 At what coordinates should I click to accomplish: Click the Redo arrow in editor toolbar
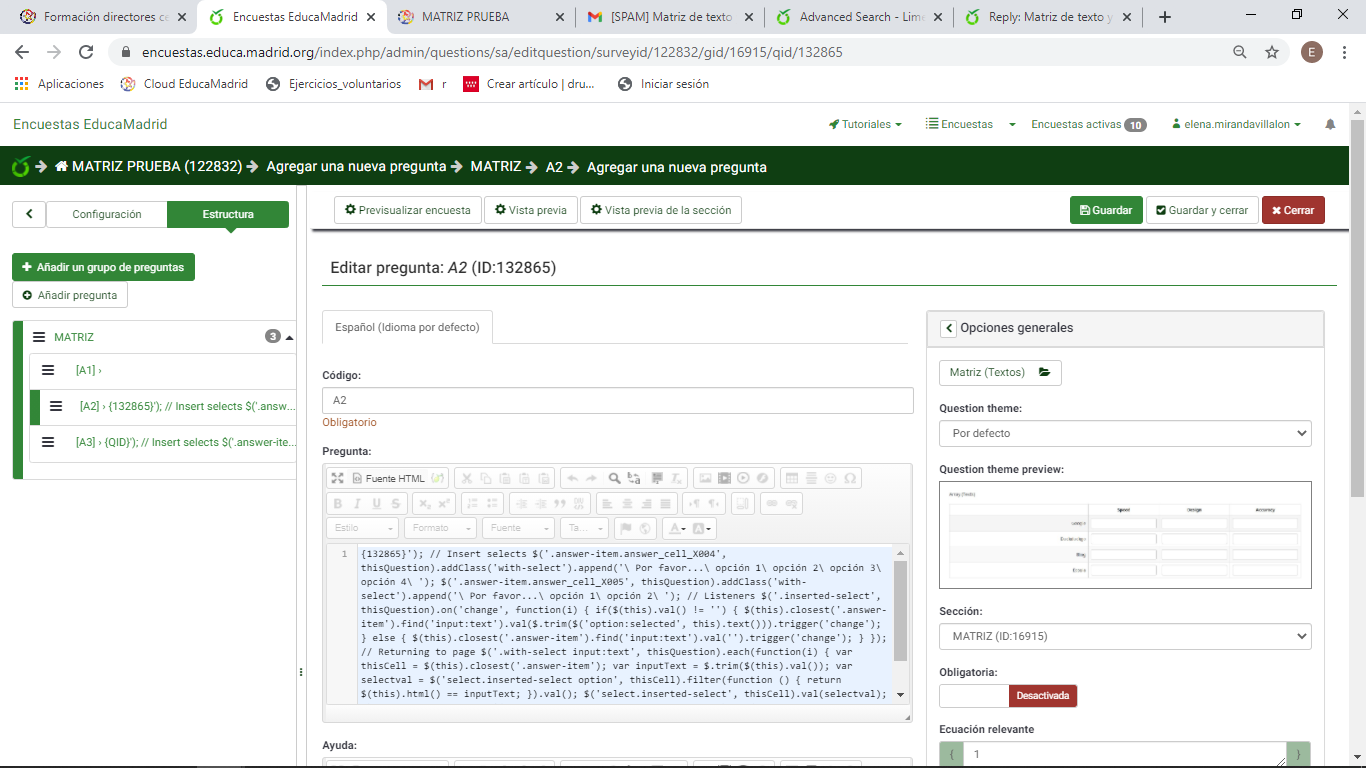[591, 478]
